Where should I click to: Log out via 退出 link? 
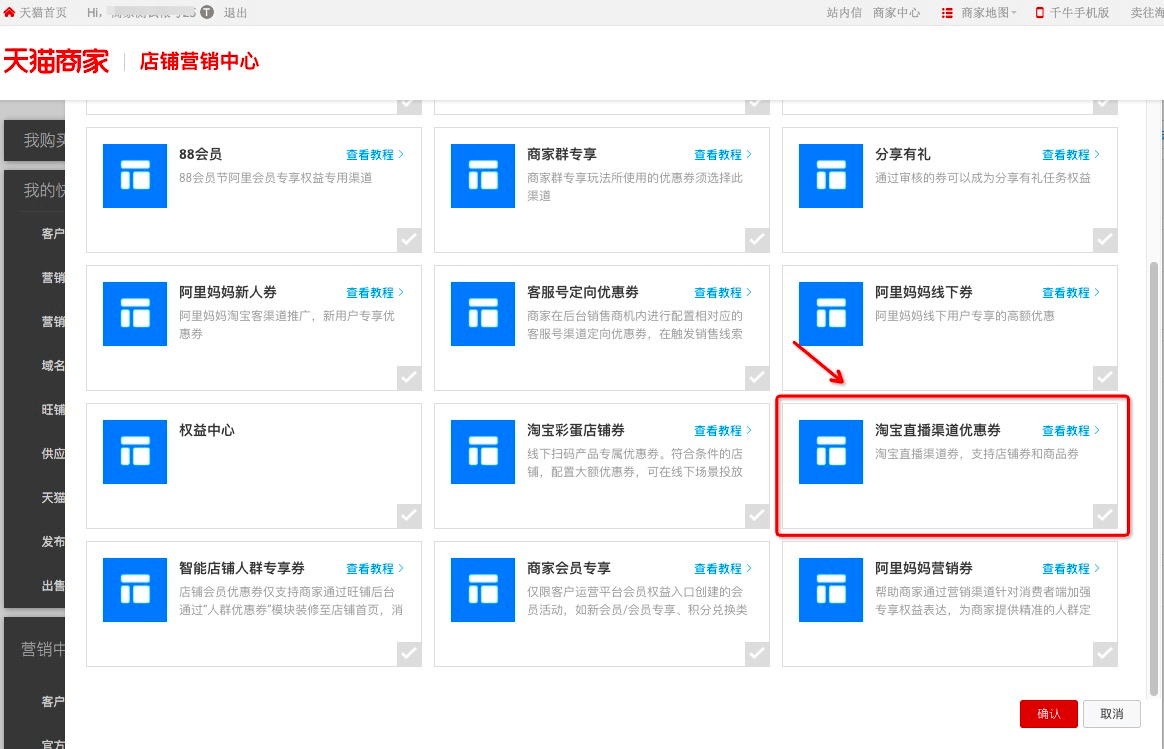click(x=235, y=13)
